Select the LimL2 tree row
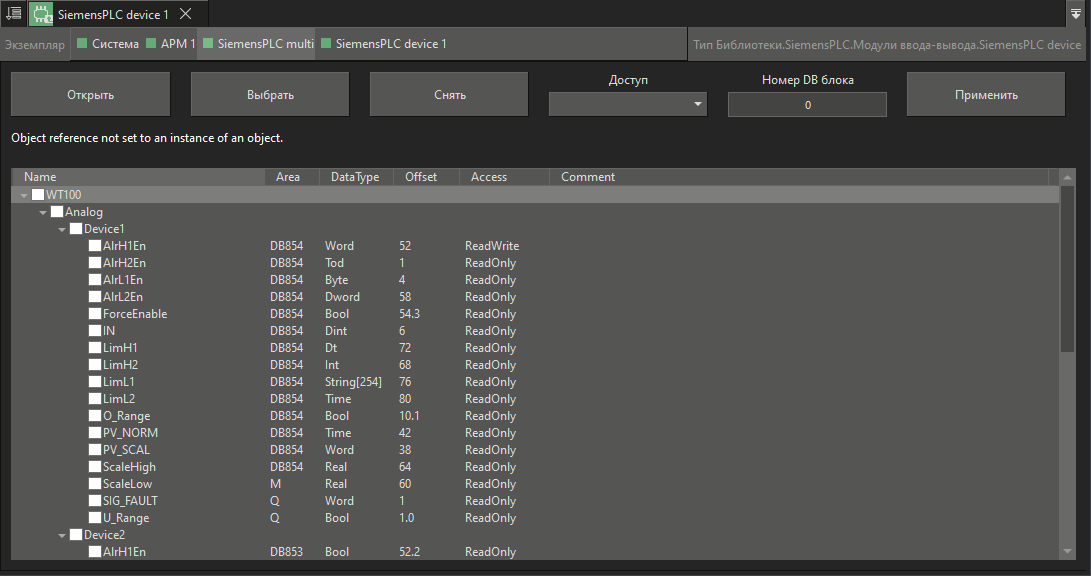This screenshot has height=576, width=1091. coord(536,399)
